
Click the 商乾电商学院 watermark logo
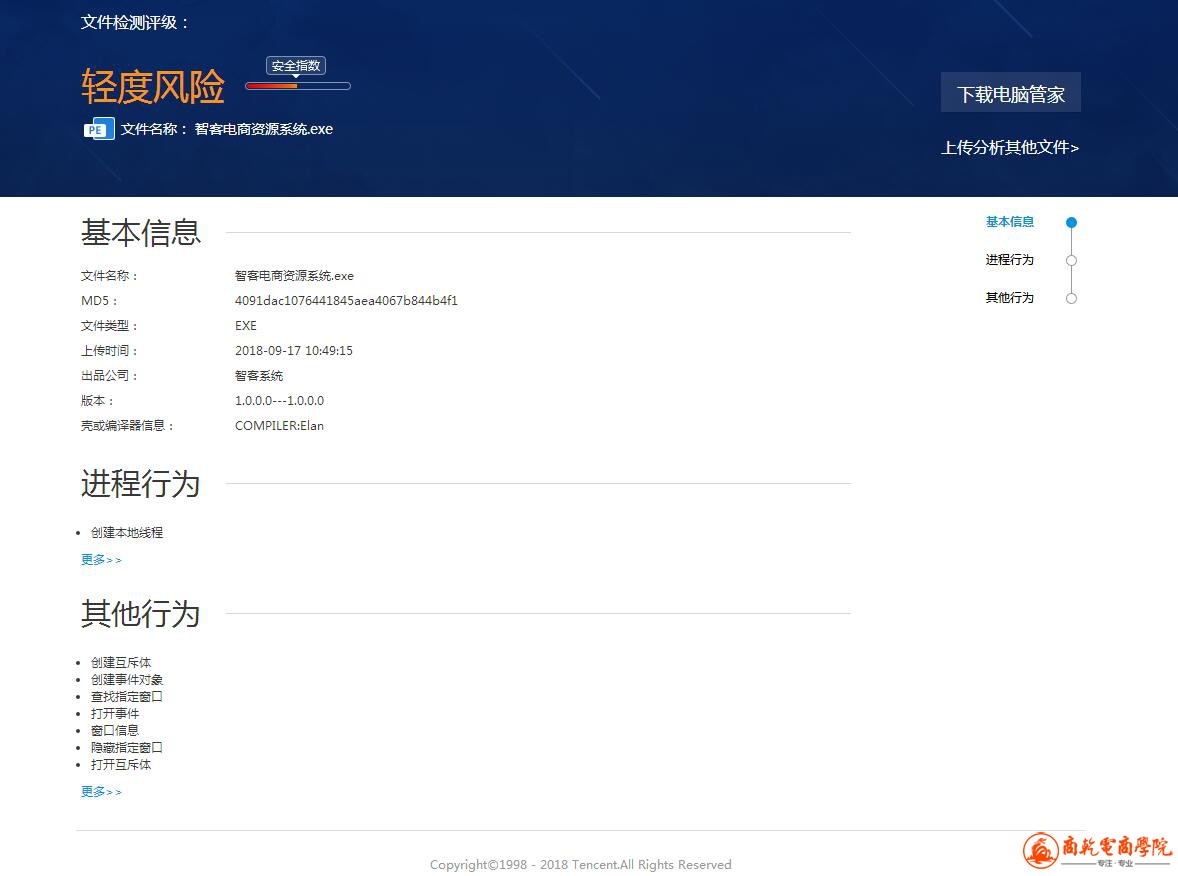1097,851
